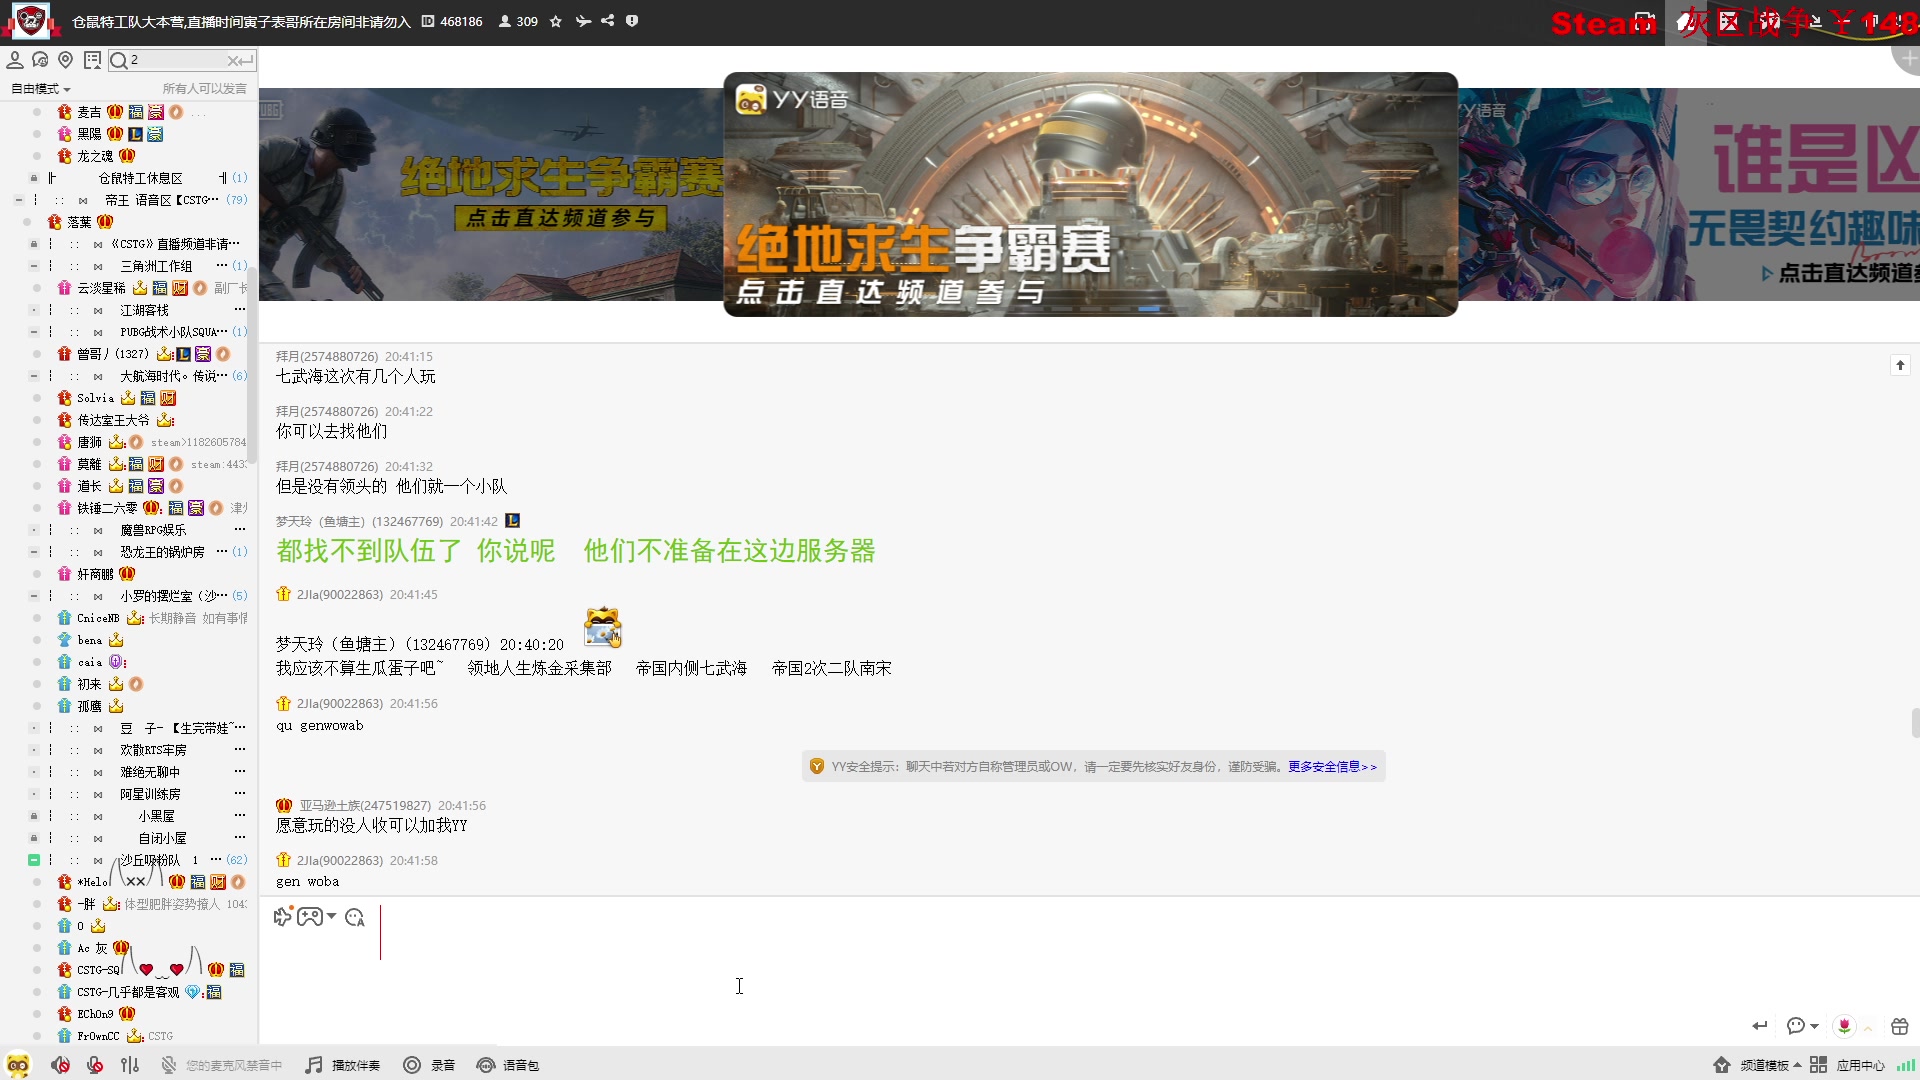Click sender name 2Jla(90022863) at 20:41:45
1920x1080 pixels.
pos(339,595)
